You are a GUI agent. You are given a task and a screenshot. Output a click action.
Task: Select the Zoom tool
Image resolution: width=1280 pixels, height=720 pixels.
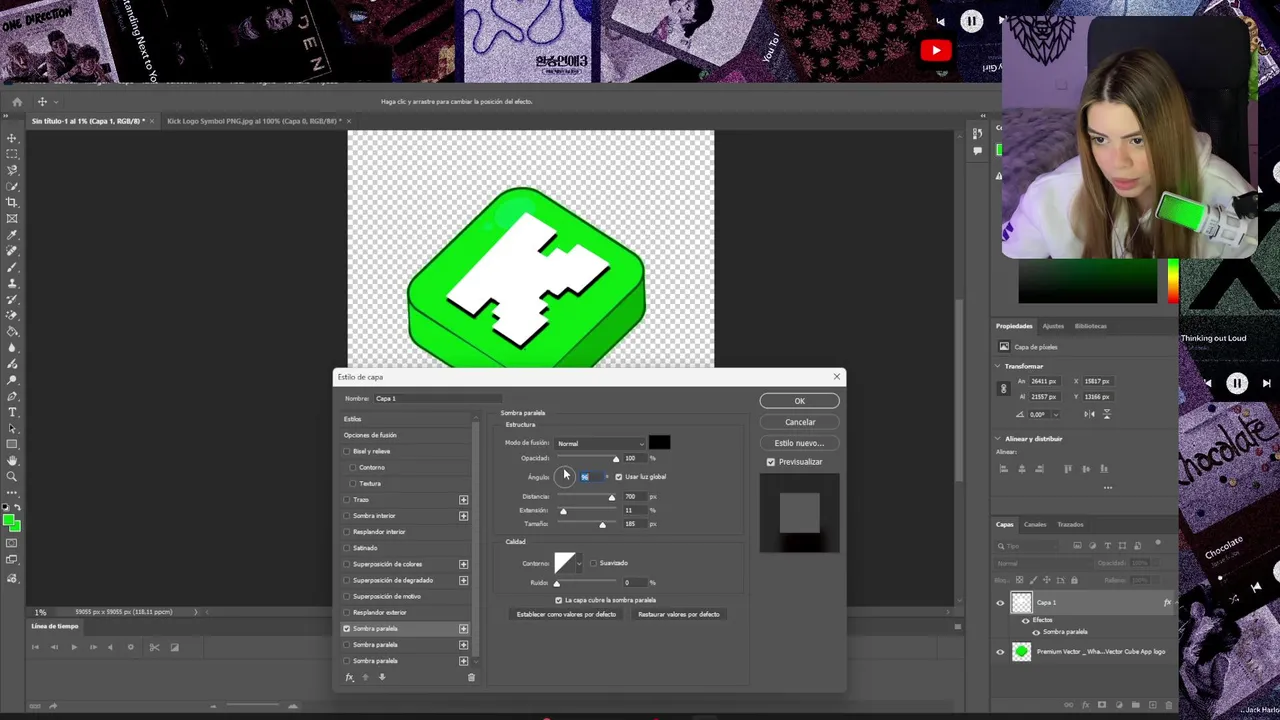[12, 476]
